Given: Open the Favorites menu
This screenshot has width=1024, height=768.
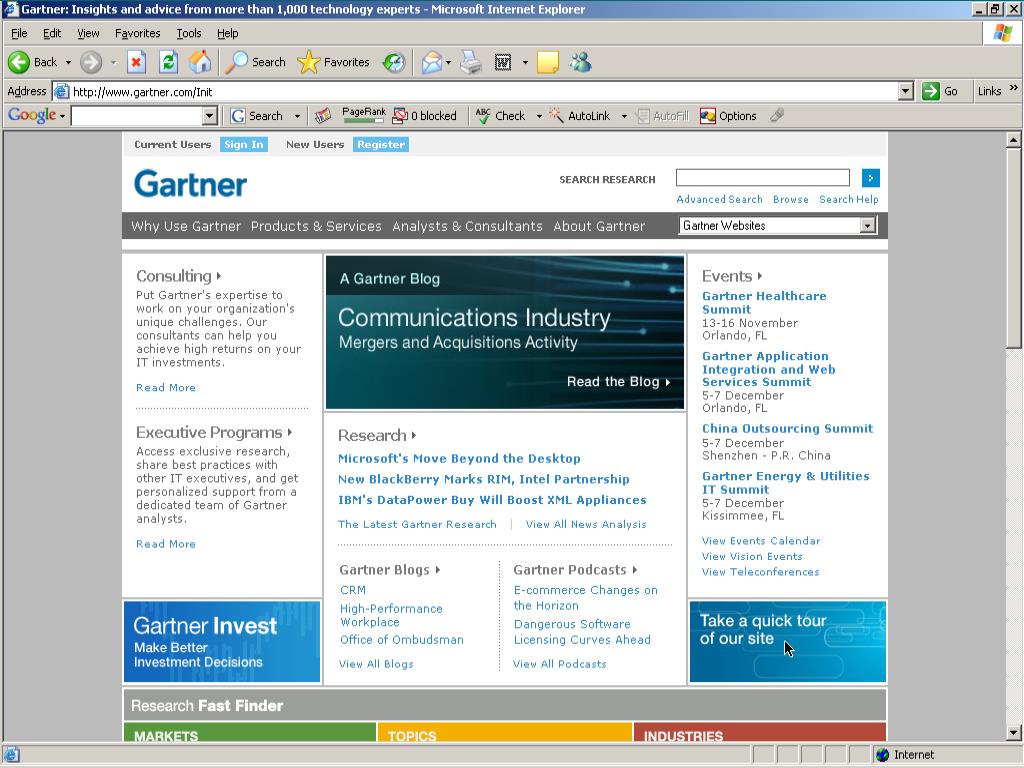Looking at the screenshot, I should tap(137, 33).
